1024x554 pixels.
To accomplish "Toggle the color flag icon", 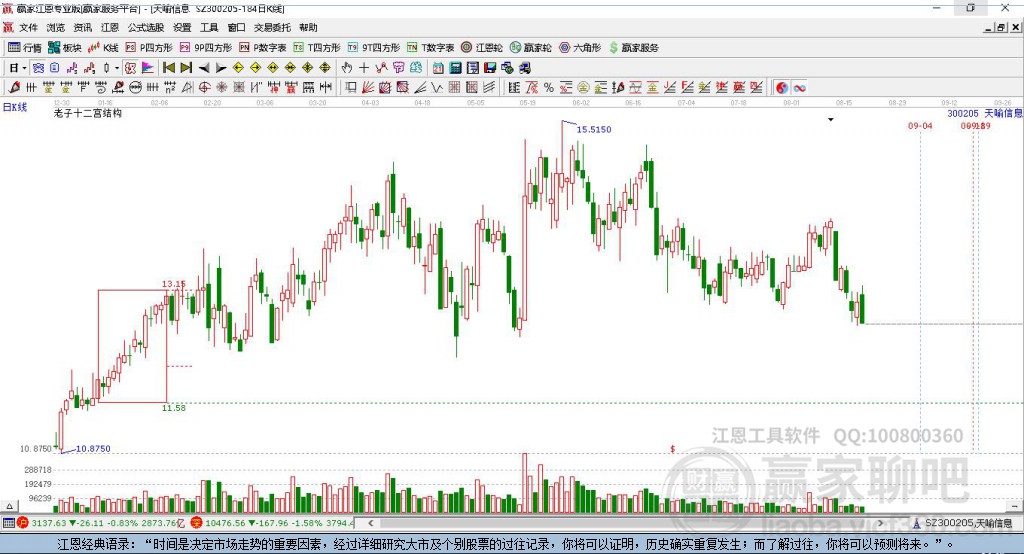I will coord(148,68).
